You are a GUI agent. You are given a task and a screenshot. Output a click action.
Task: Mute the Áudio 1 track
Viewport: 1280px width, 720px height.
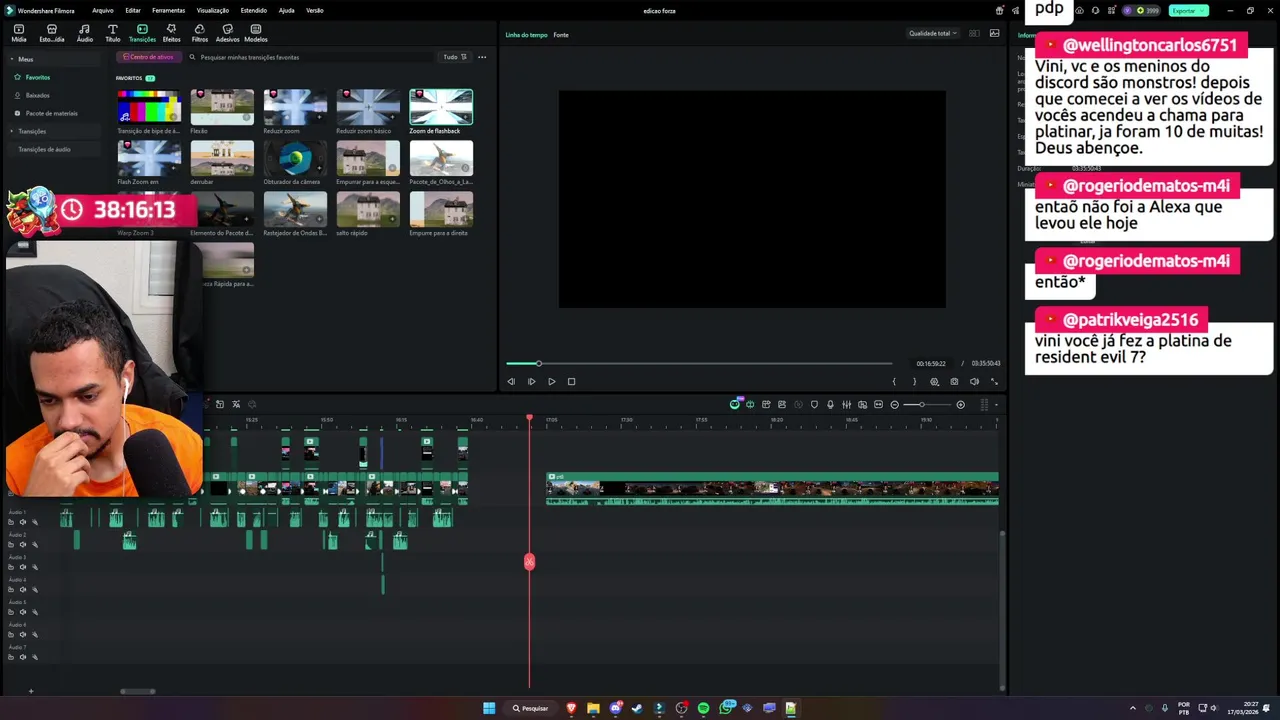pos(23,522)
